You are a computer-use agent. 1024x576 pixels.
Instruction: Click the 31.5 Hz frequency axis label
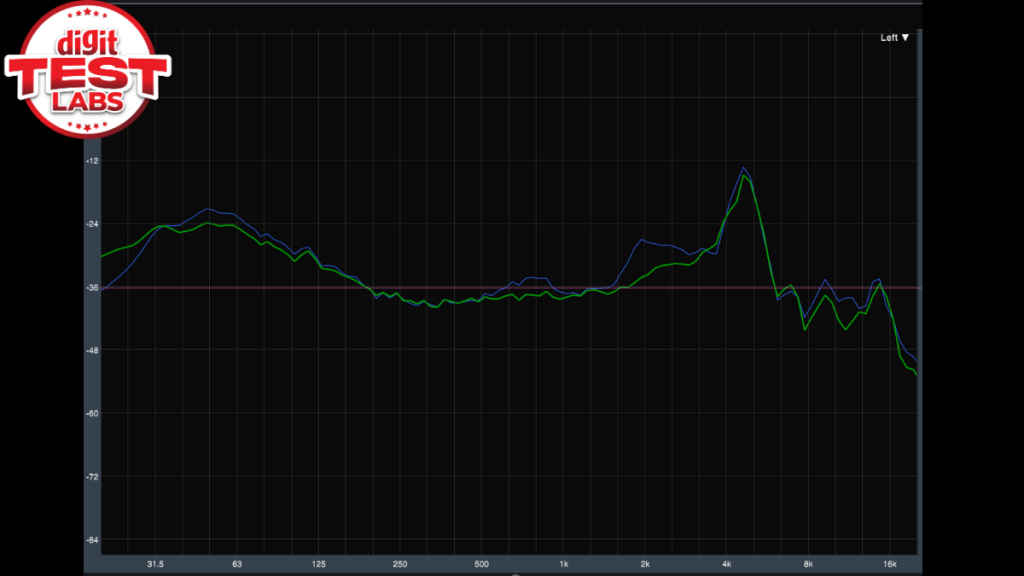[155, 564]
